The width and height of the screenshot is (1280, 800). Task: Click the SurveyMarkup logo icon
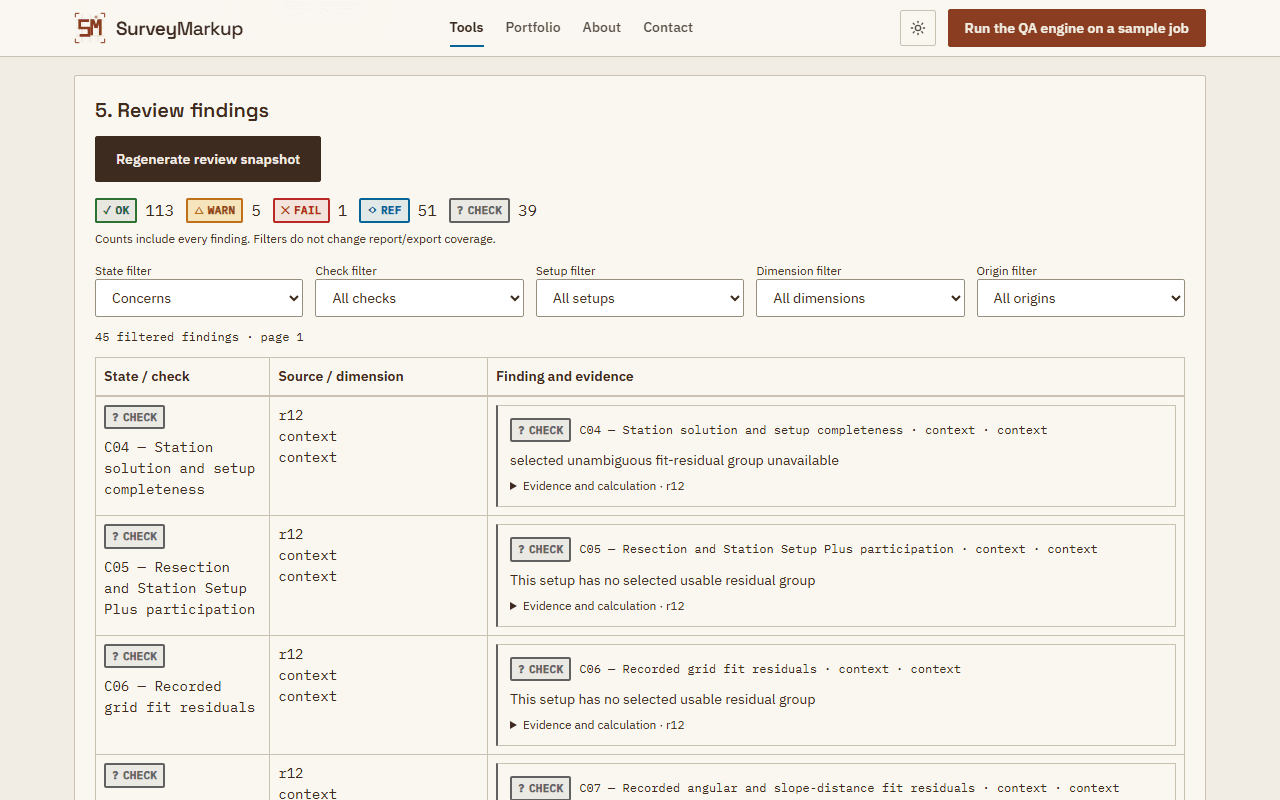tap(90, 28)
